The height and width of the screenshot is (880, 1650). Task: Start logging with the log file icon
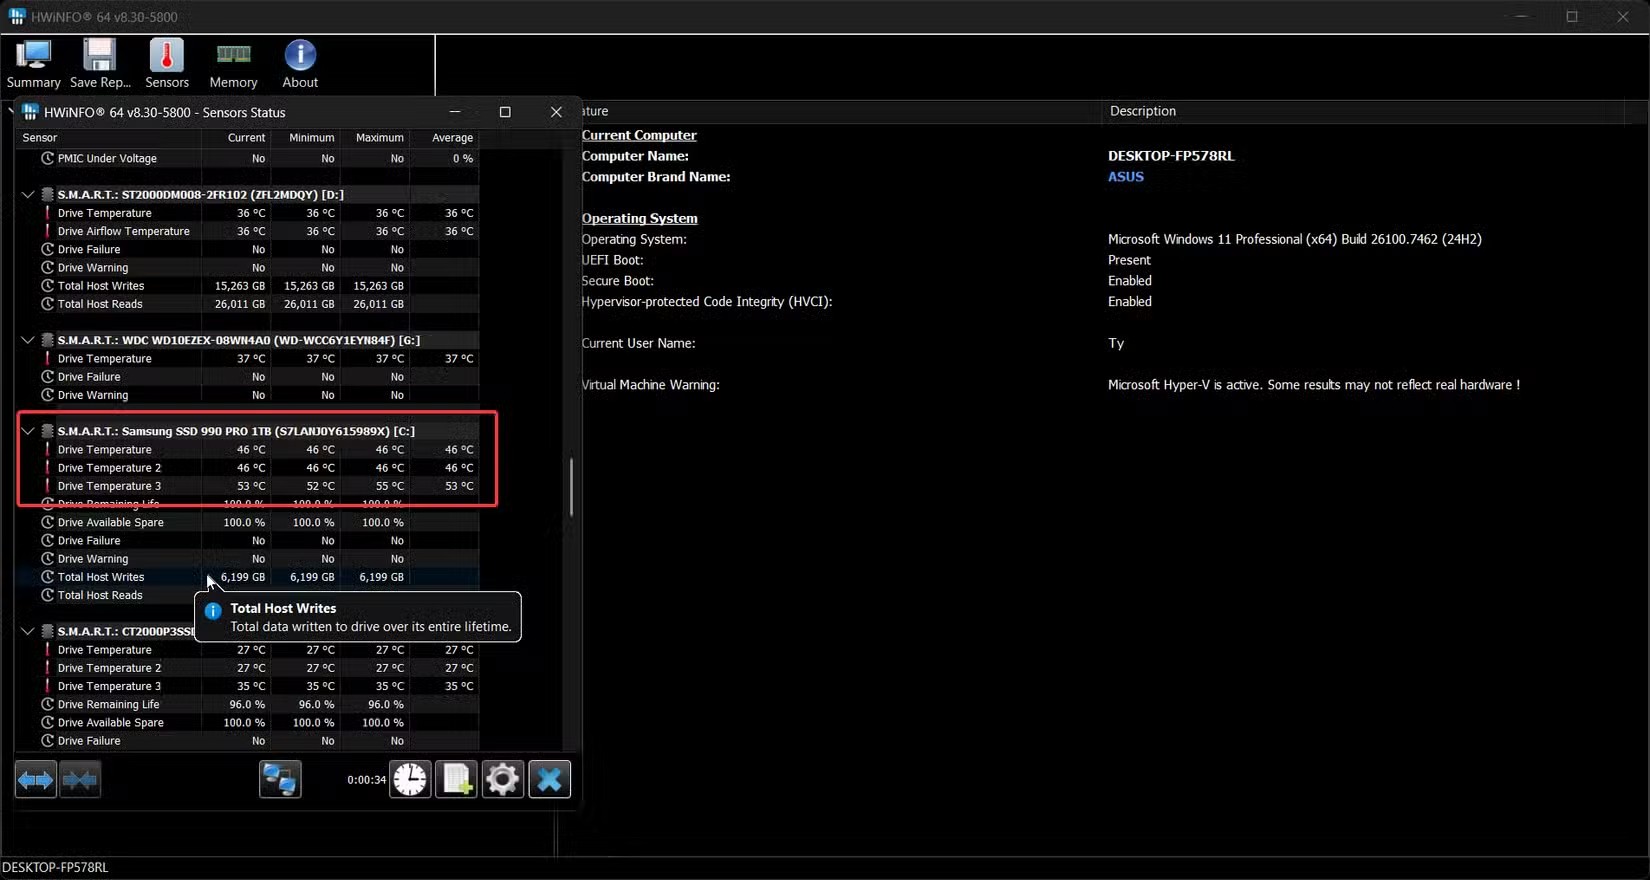(x=457, y=779)
